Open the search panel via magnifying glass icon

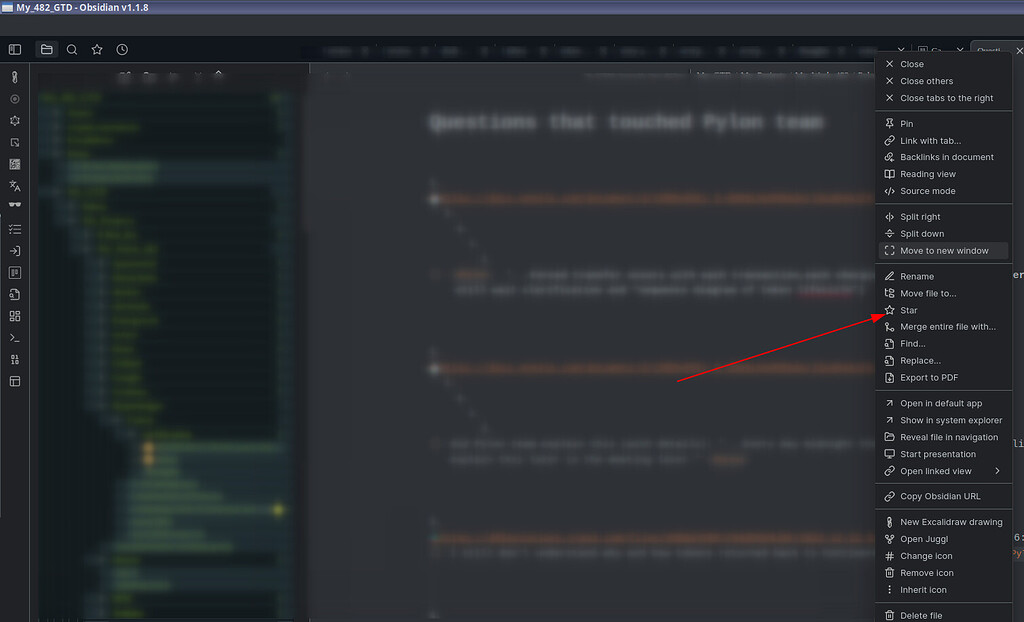[71, 49]
